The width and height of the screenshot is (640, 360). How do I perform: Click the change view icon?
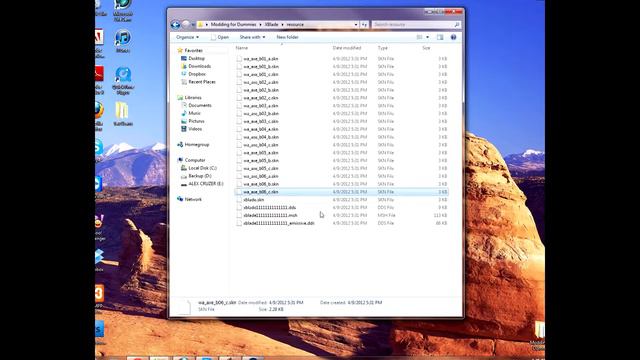coord(420,37)
